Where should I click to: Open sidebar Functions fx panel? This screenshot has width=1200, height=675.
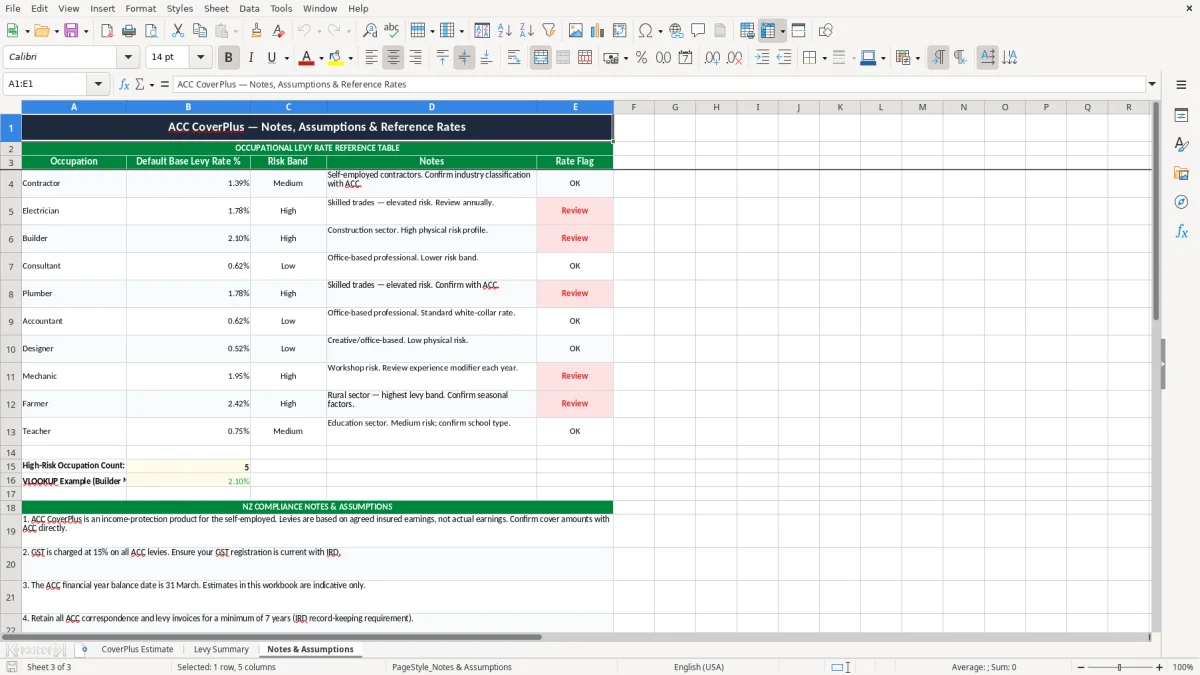[1181, 231]
